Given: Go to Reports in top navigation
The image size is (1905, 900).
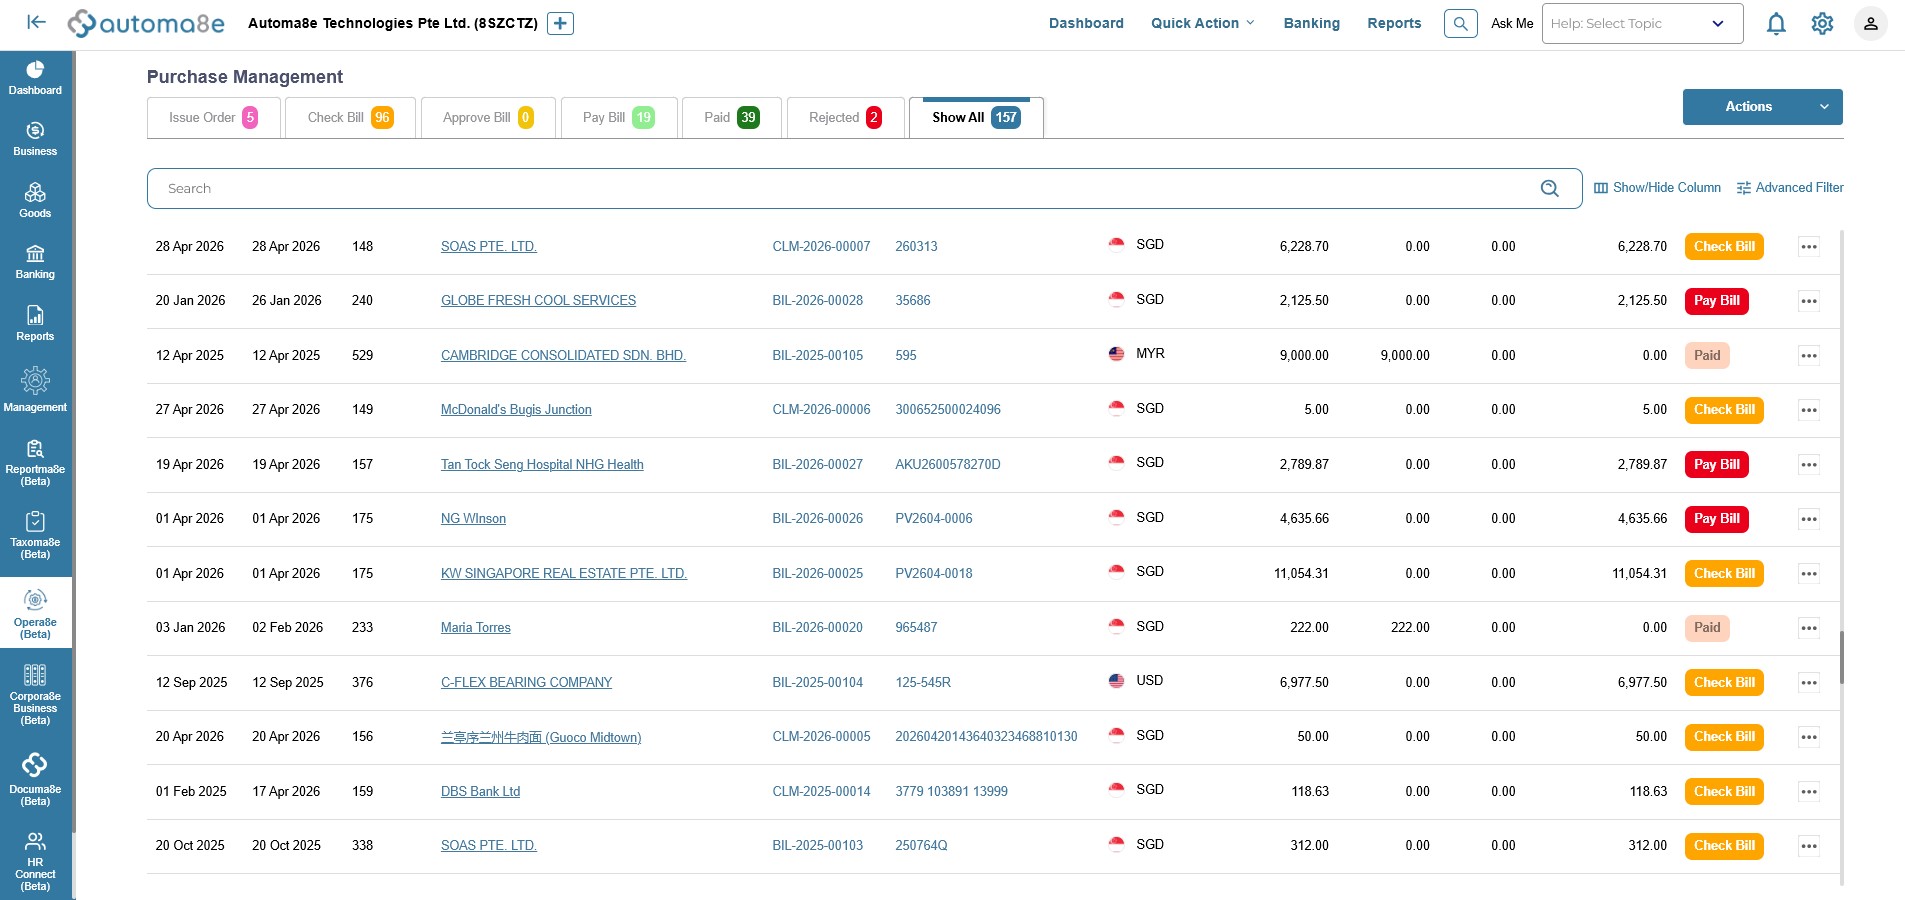Looking at the screenshot, I should point(1394,23).
